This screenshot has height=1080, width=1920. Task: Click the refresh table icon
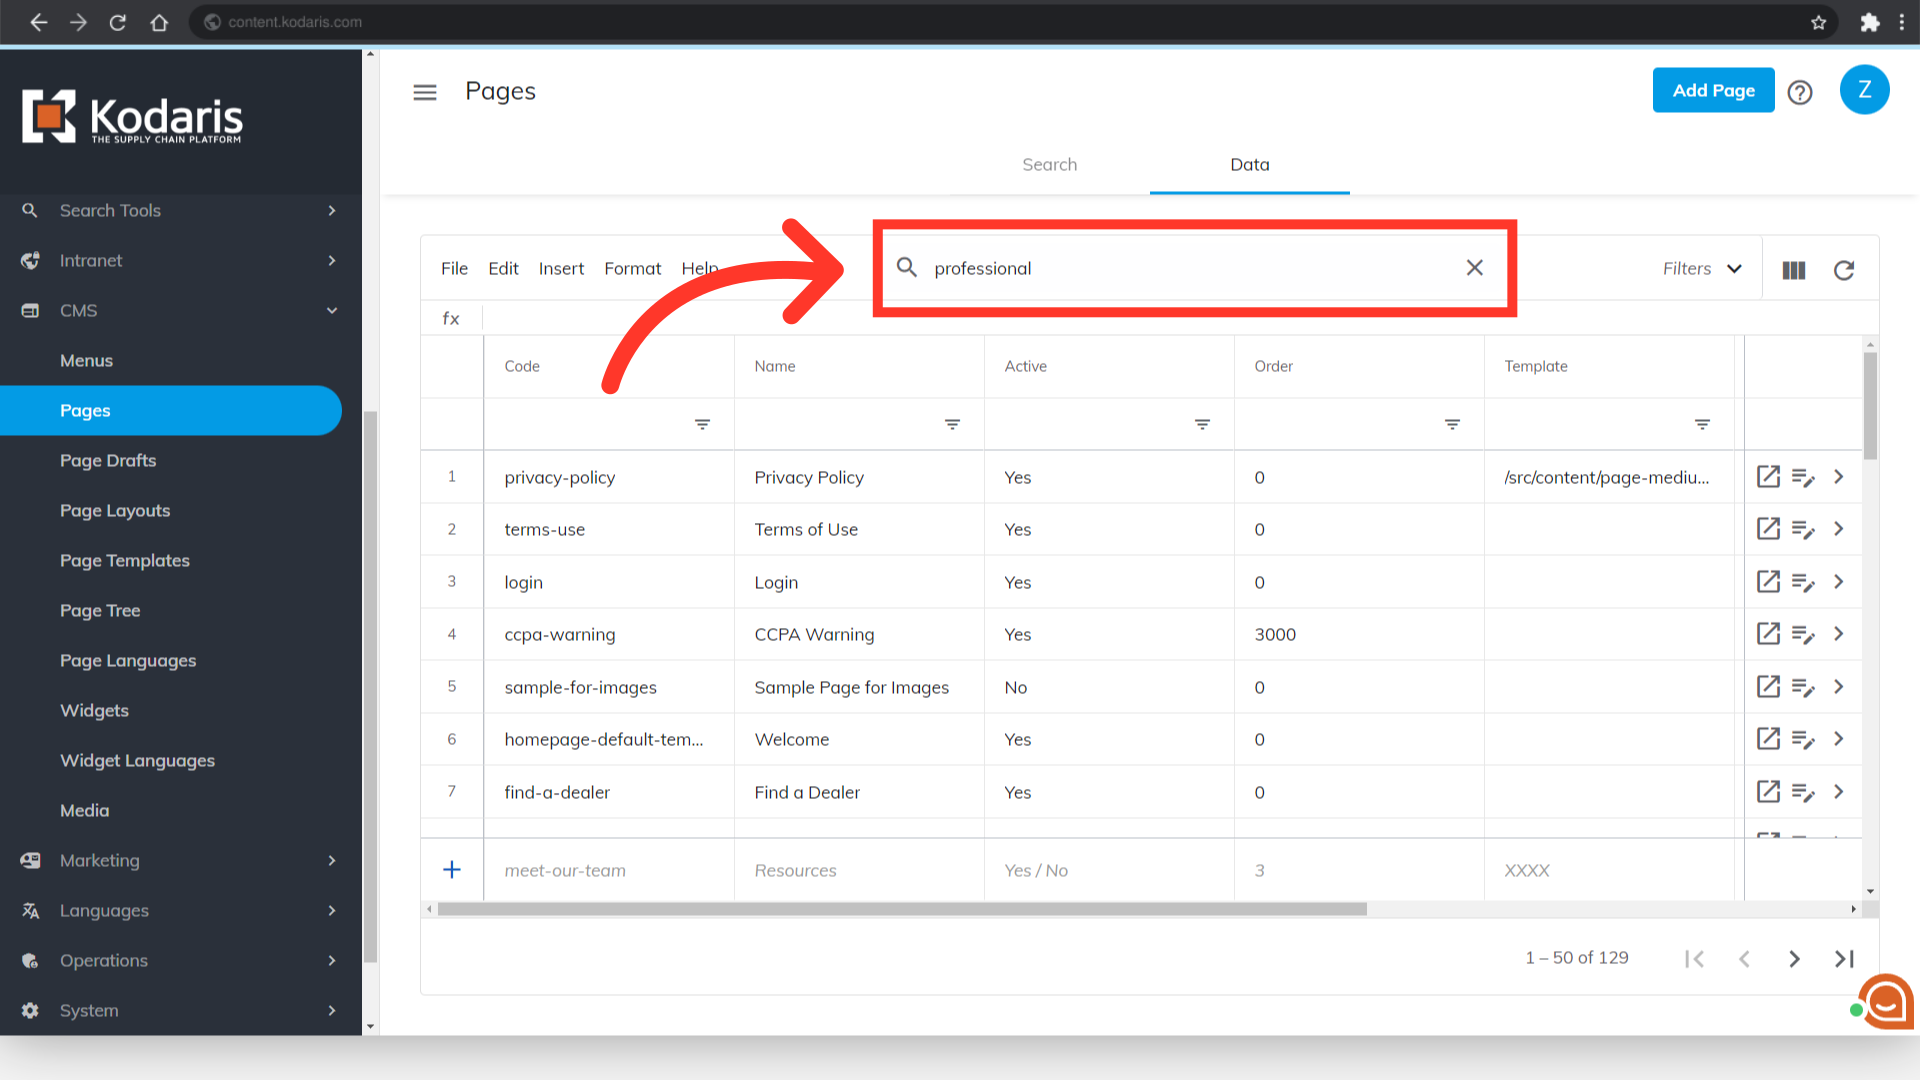[1843, 270]
